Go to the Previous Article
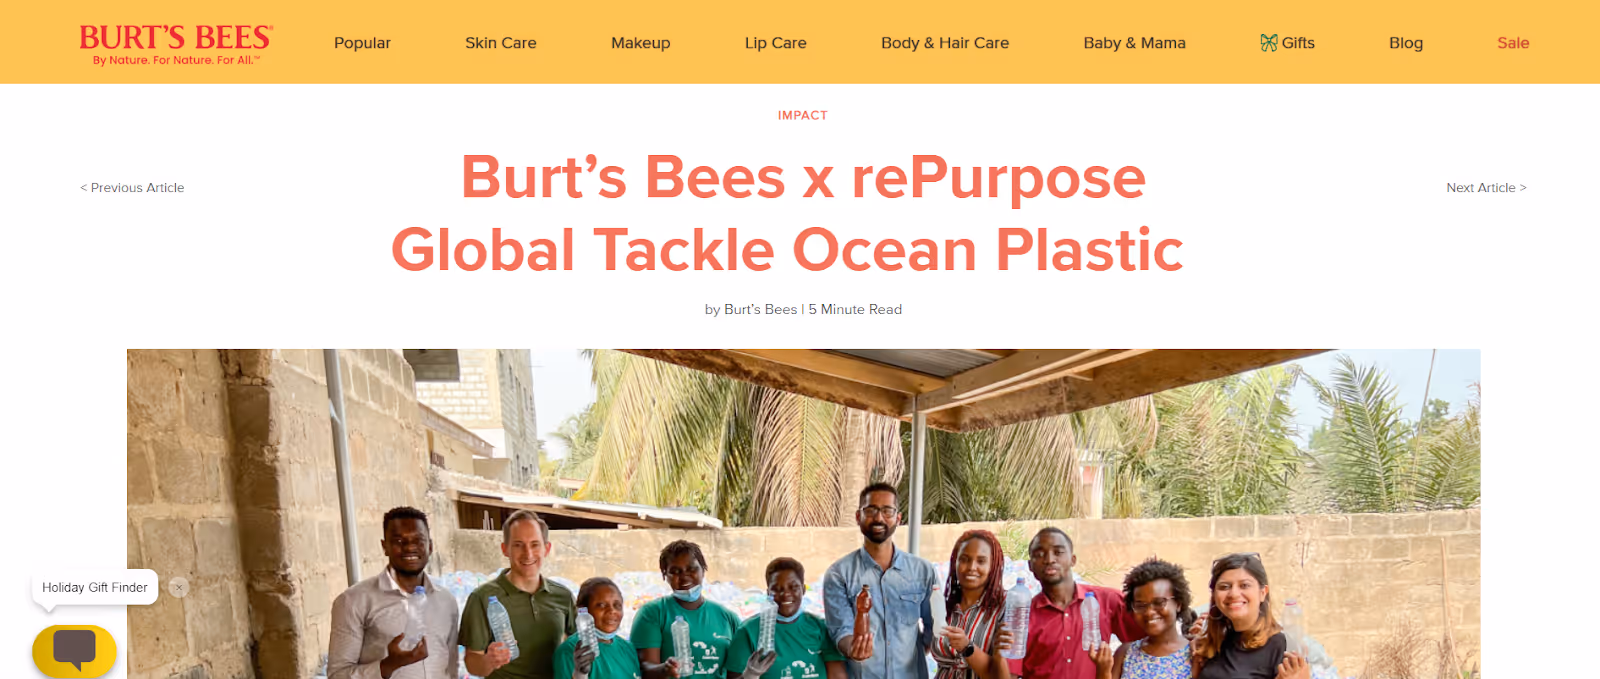 tap(132, 188)
